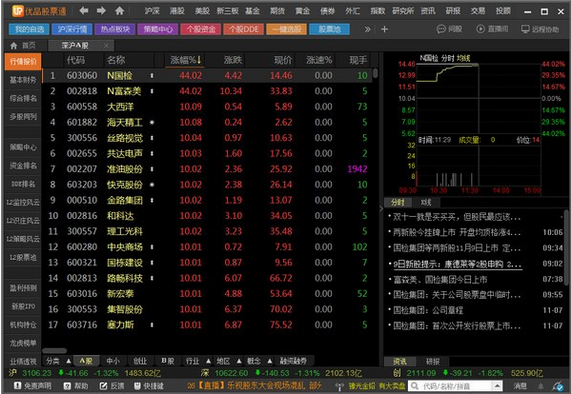Click the network status icon at bottom right
571x394 pixels.
pyautogui.click(x=557, y=386)
